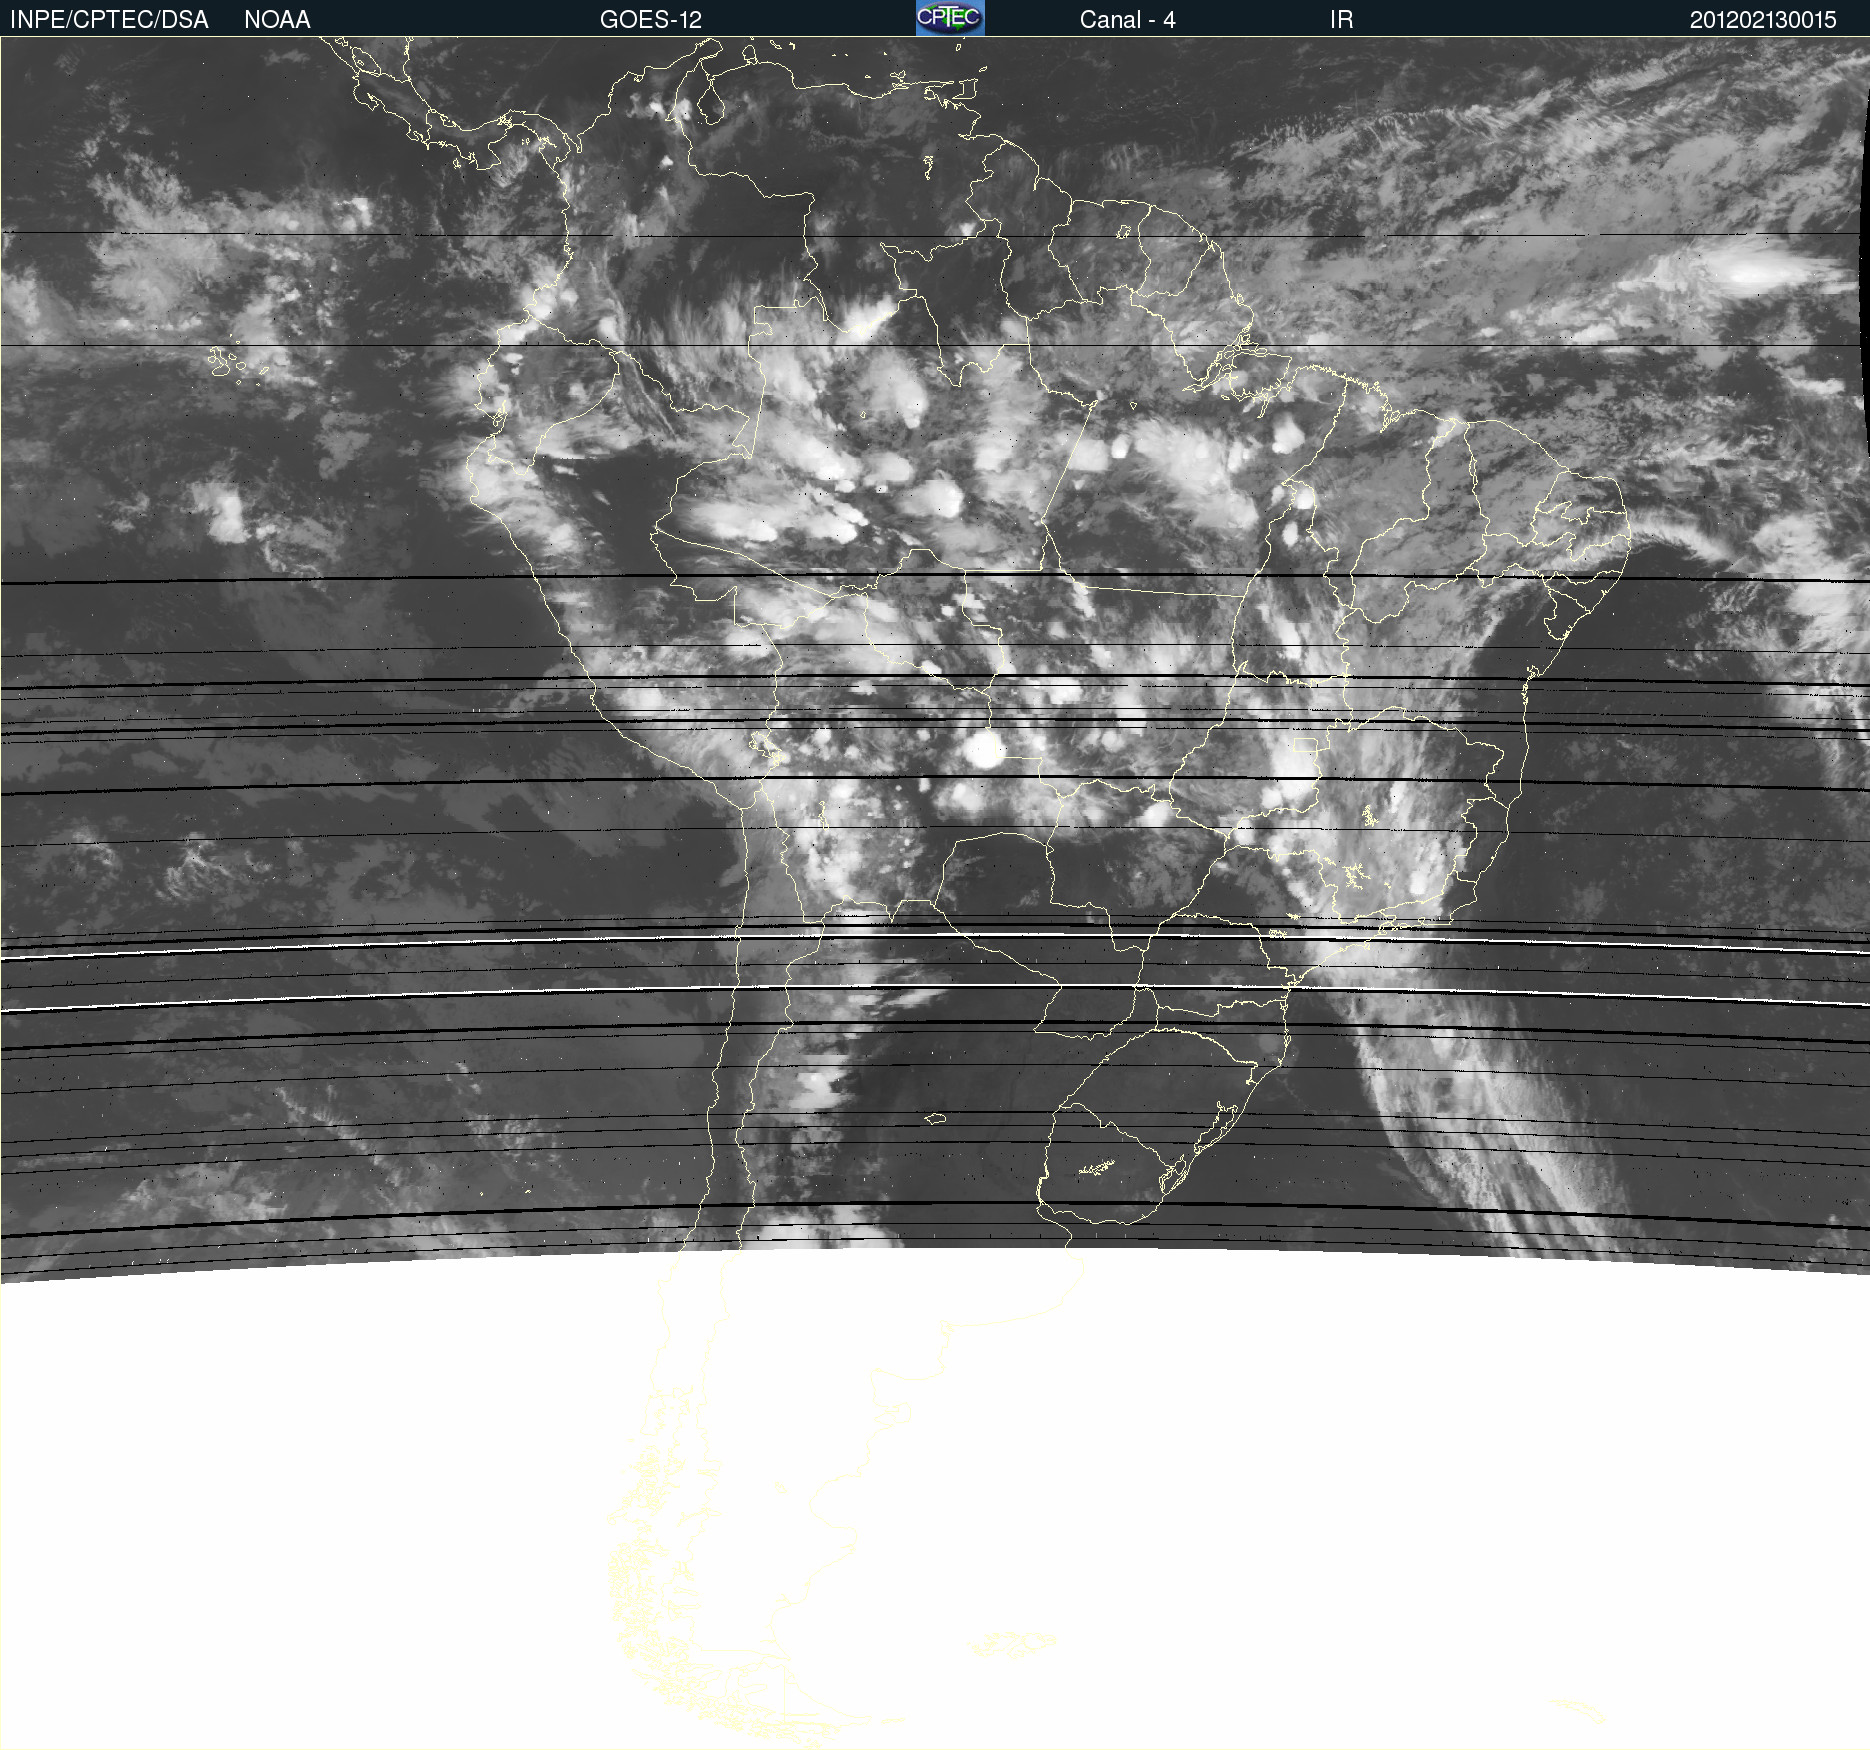Screen dimensions: 1870x1750
Task: Click the GOES-12 satellite label
Action: pos(651,20)
